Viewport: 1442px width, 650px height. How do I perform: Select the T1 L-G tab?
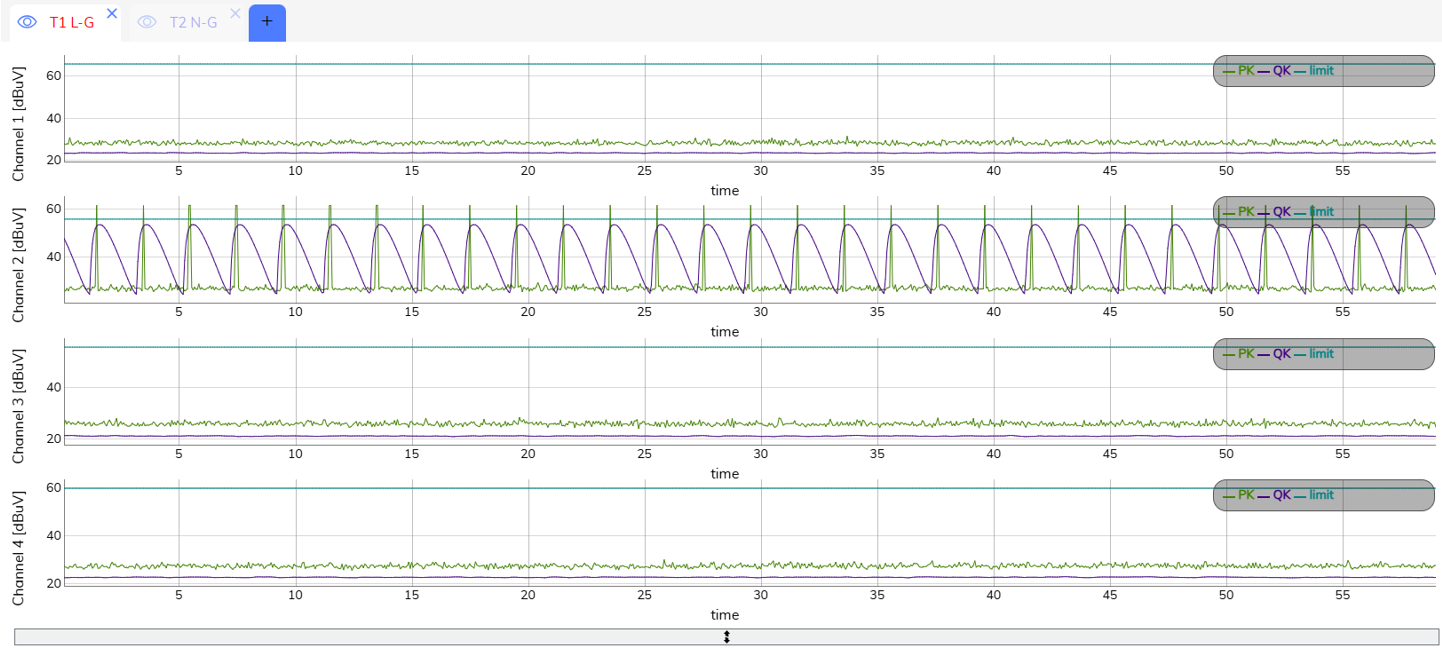70,21
